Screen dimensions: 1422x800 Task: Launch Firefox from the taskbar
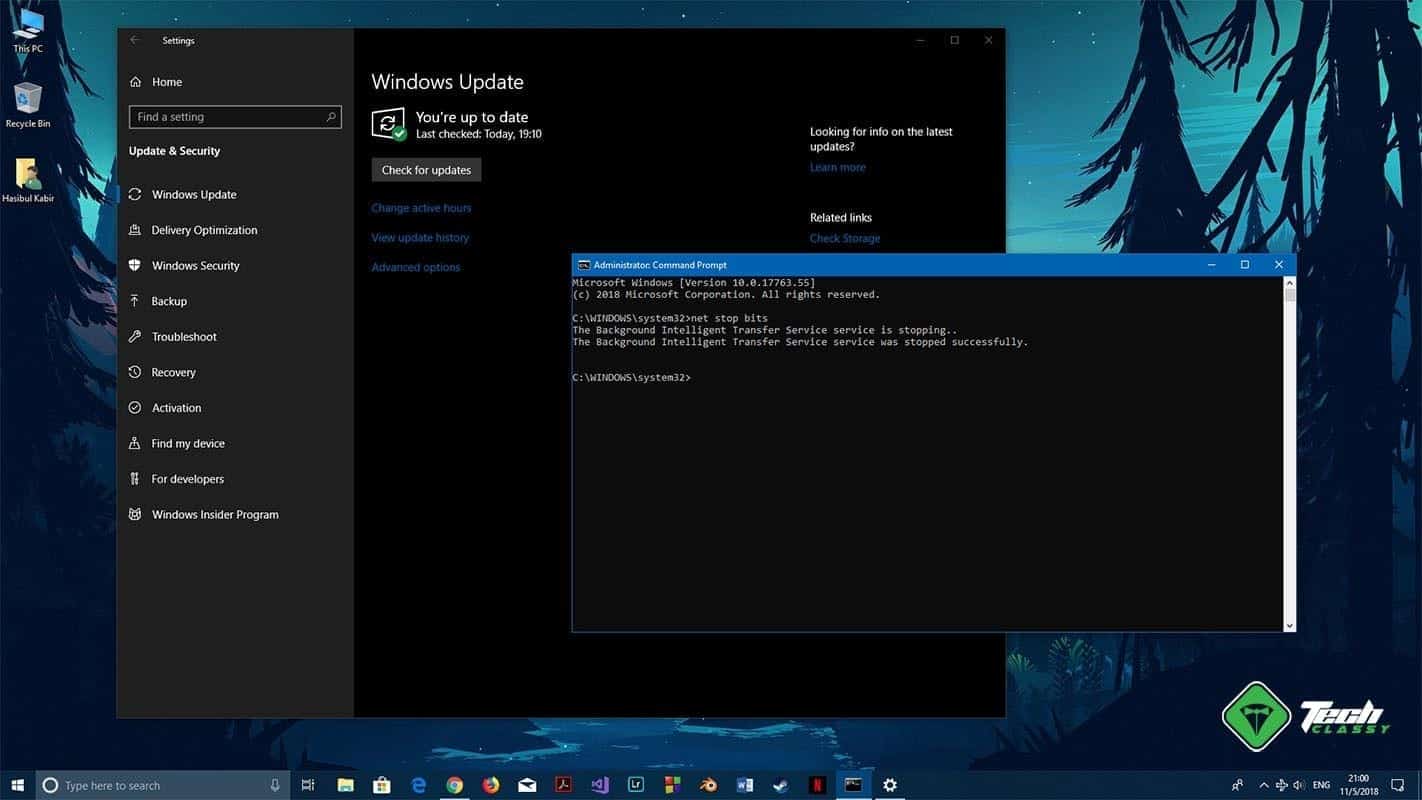pos(490,785)
